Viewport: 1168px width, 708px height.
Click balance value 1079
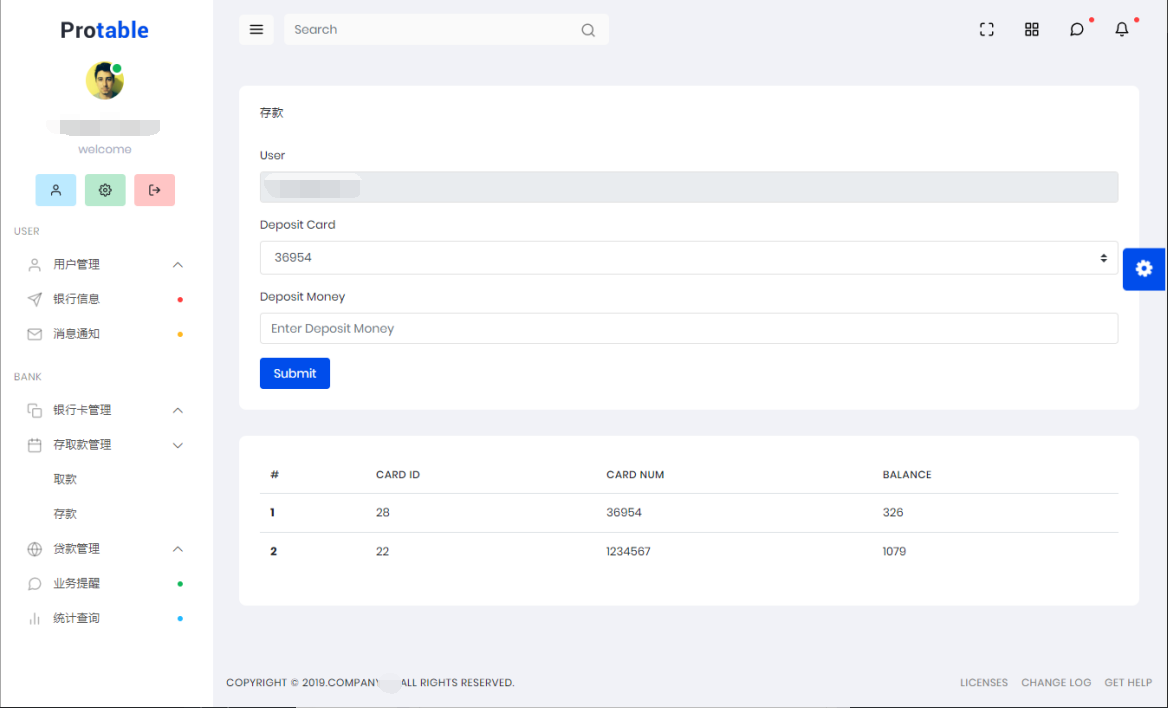click(894, 551)
